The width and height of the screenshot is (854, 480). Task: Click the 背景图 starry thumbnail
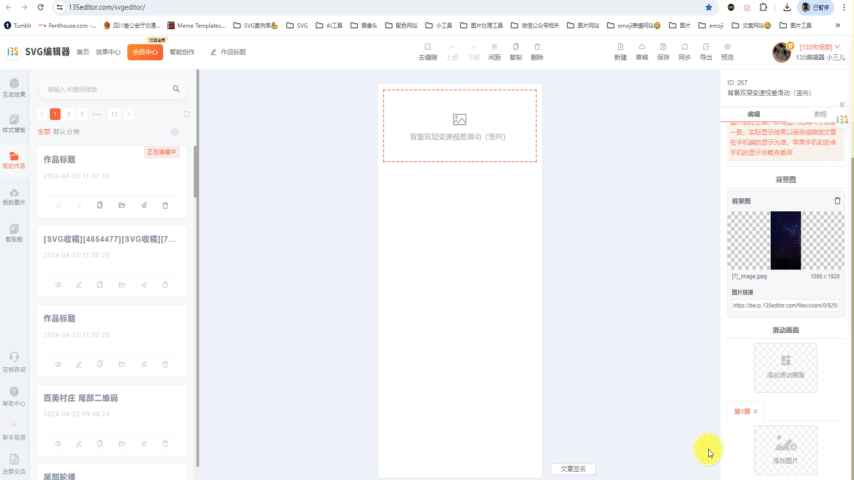point(785,240)
